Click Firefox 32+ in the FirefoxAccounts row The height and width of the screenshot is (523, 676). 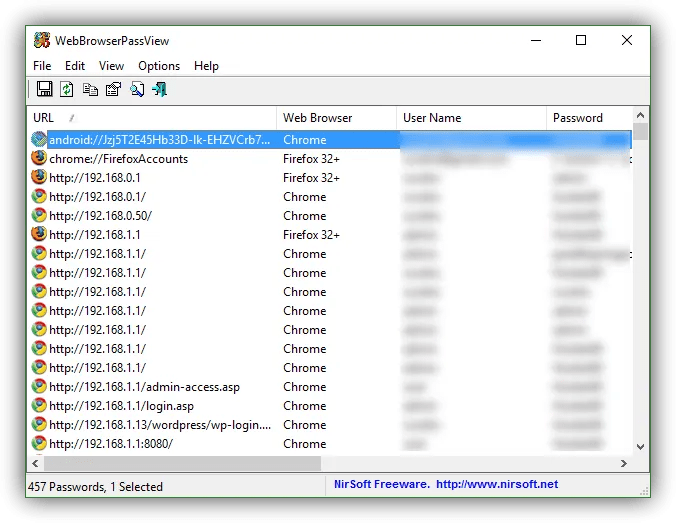point(311,159)
